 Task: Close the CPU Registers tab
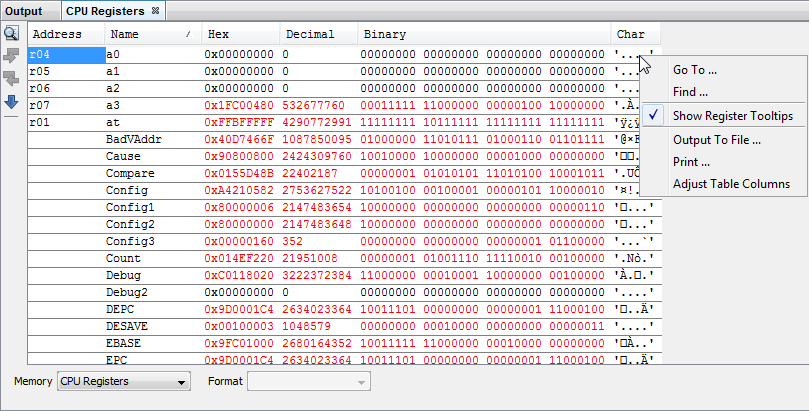click(155, 11)
